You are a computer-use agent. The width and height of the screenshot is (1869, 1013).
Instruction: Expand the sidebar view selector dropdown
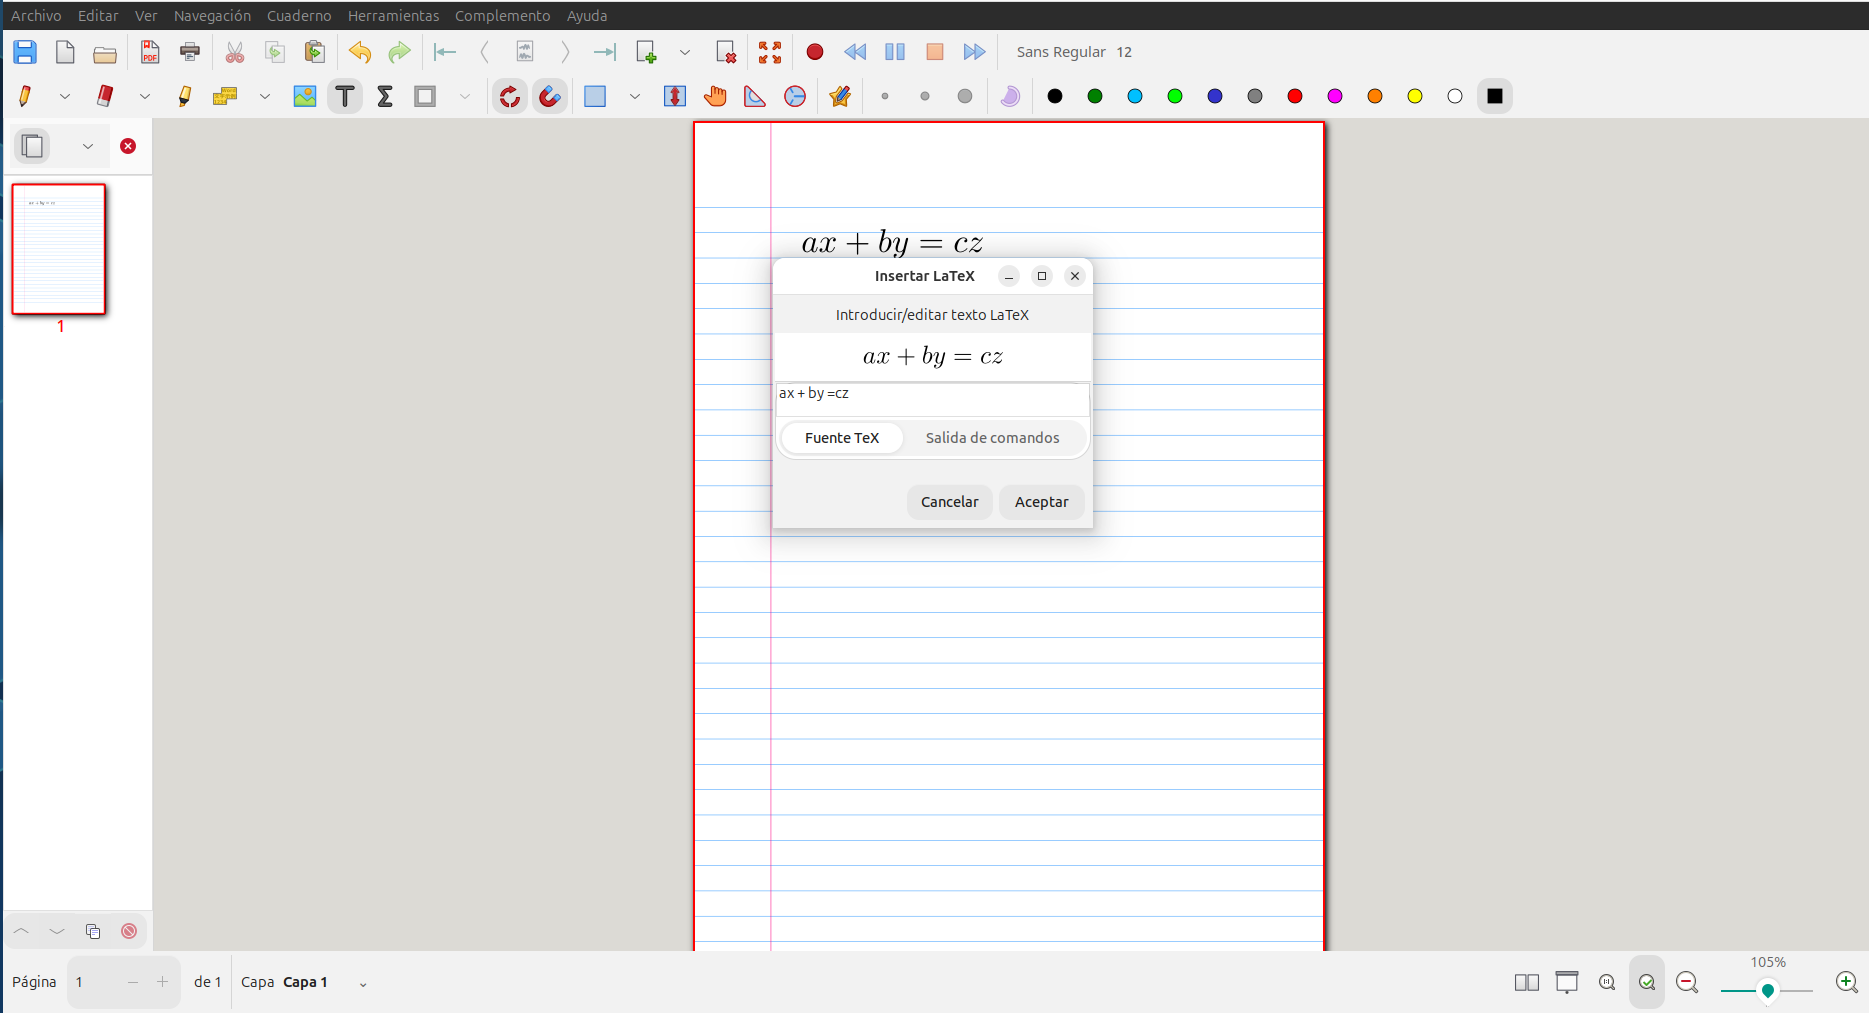88,146
